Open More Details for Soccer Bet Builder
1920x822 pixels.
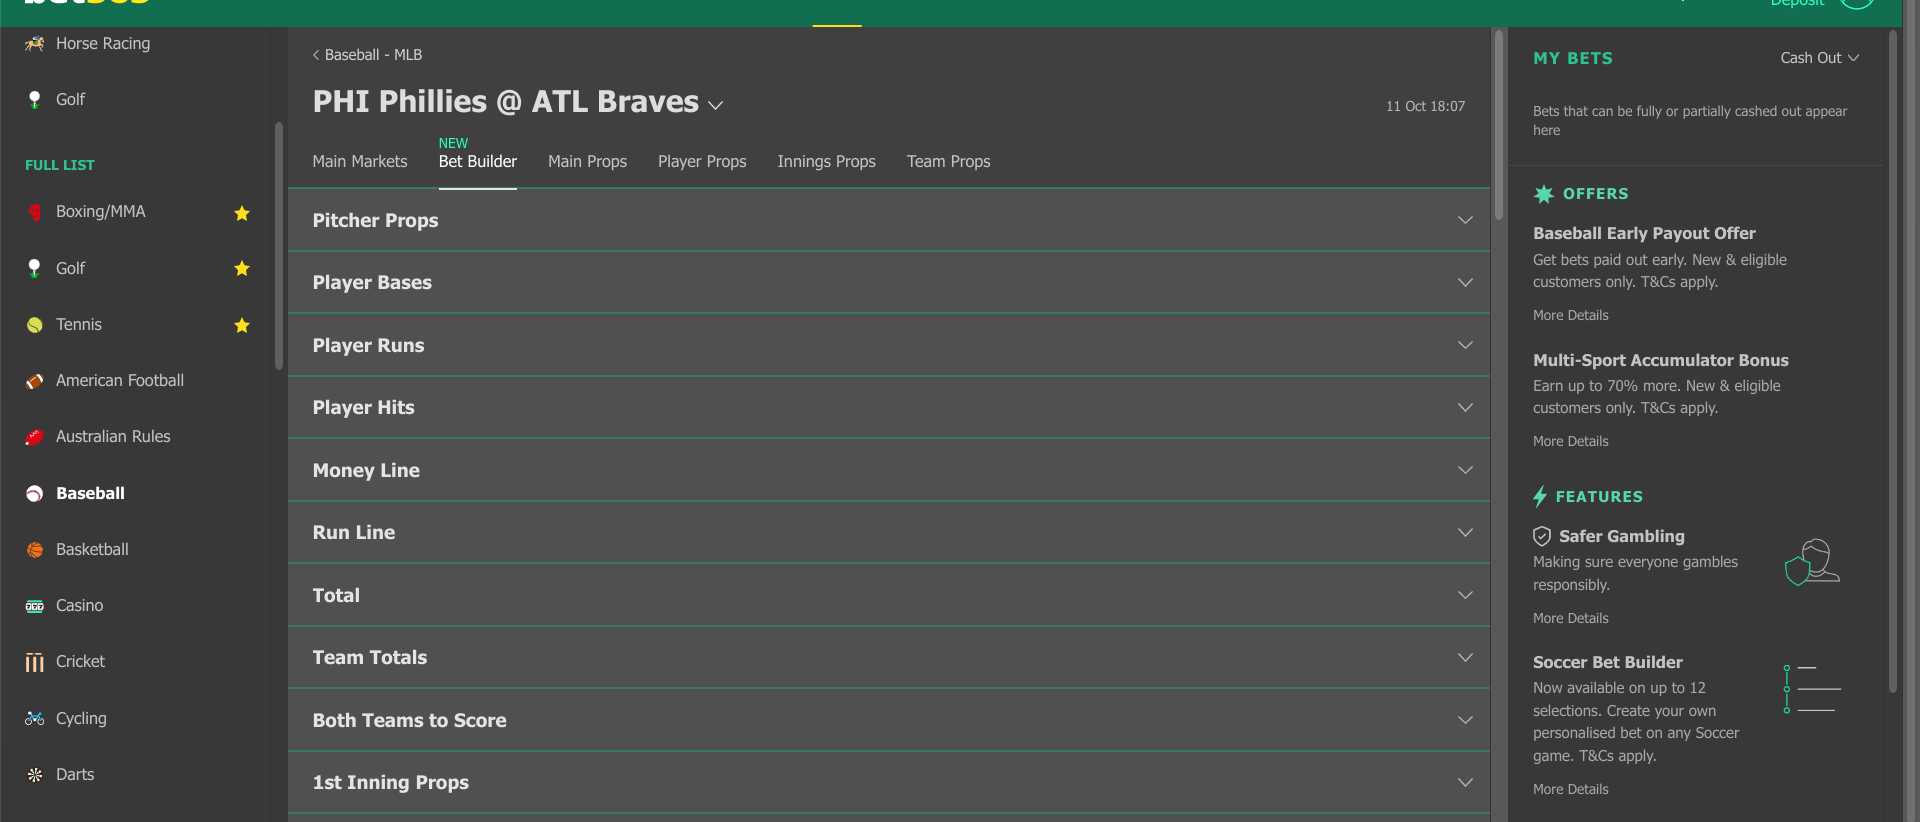tap(1570, 789)
